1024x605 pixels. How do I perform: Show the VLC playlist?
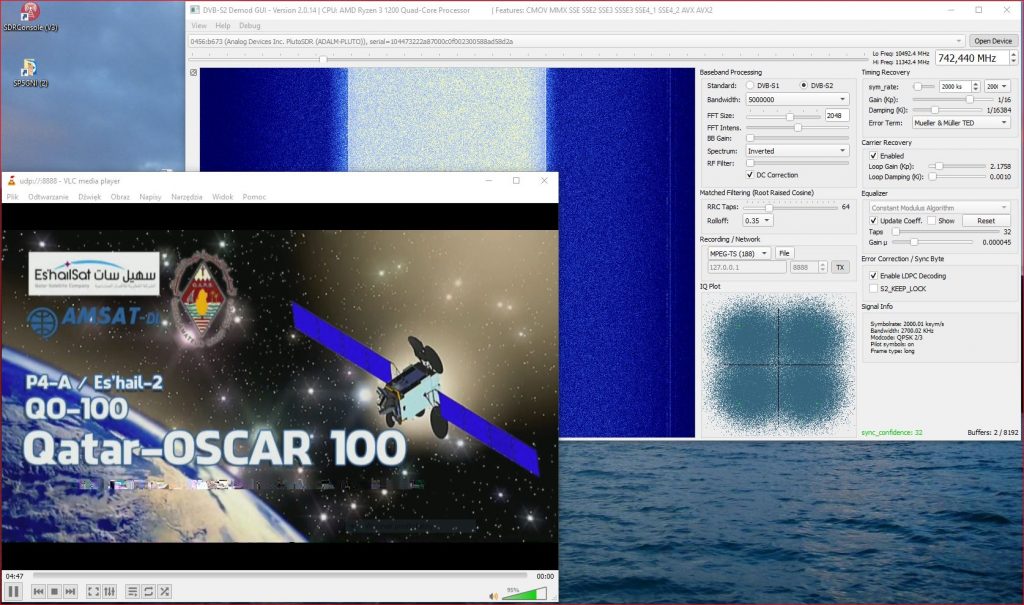pyautogui.click(x=133, y=591)
